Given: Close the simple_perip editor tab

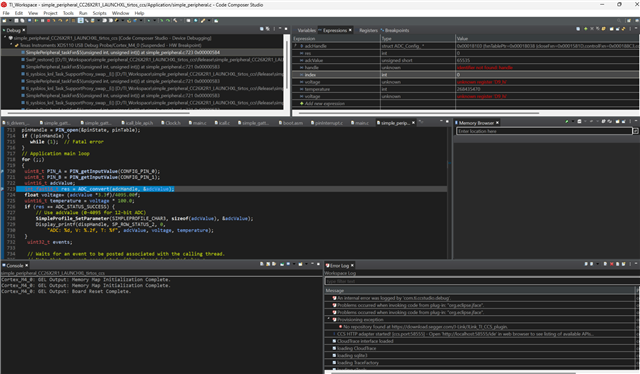Looking at the screenshot, I should click(x=413, y=122).
